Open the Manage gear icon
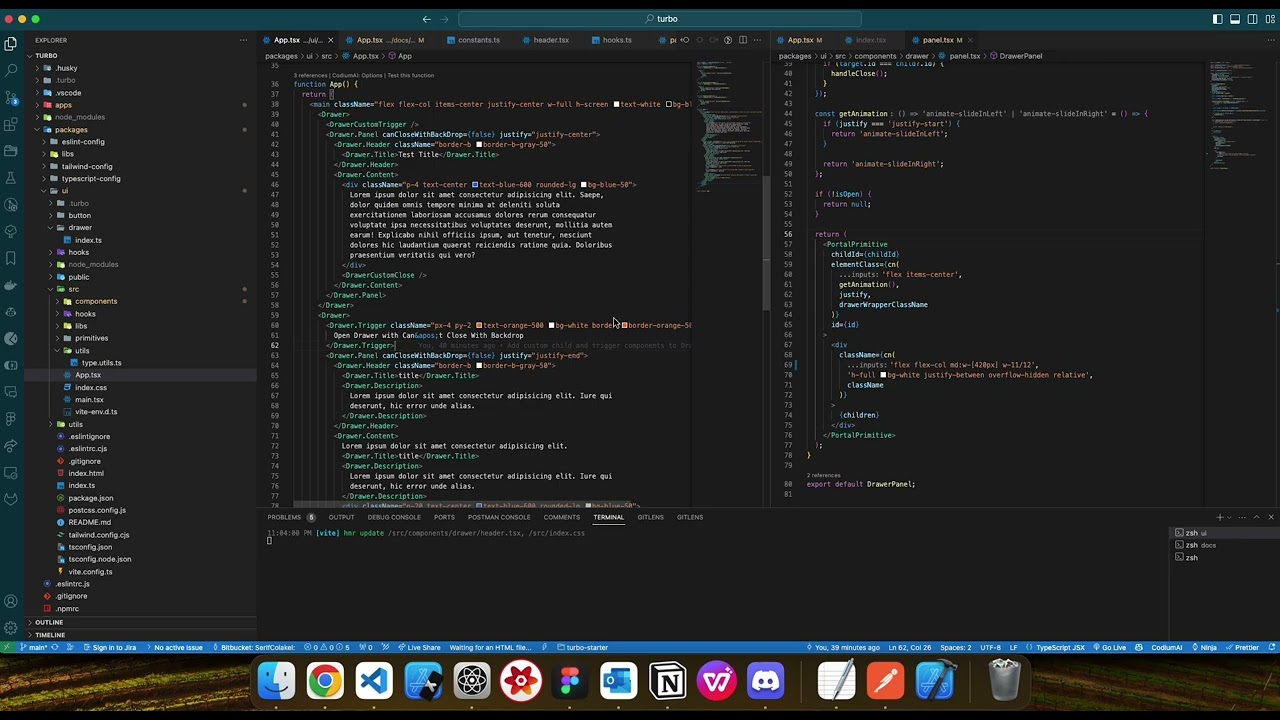Viewport: 1280px width, 720px height. 11,628
